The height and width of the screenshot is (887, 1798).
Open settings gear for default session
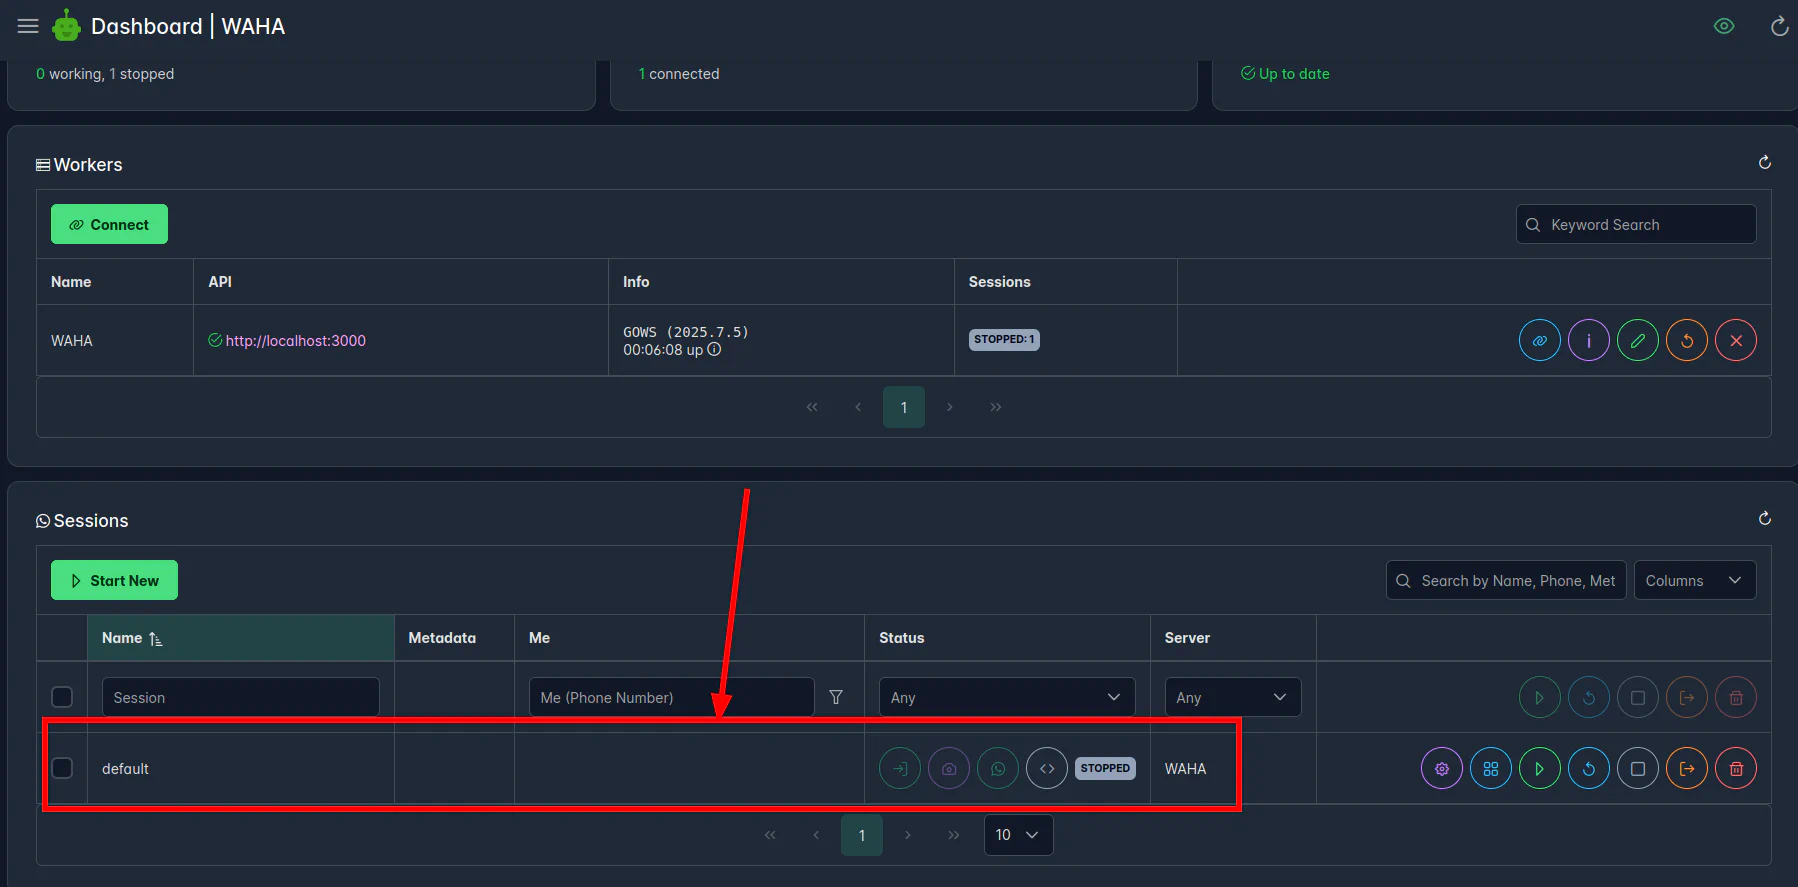pyautogui.click(x=1442, y=768)
